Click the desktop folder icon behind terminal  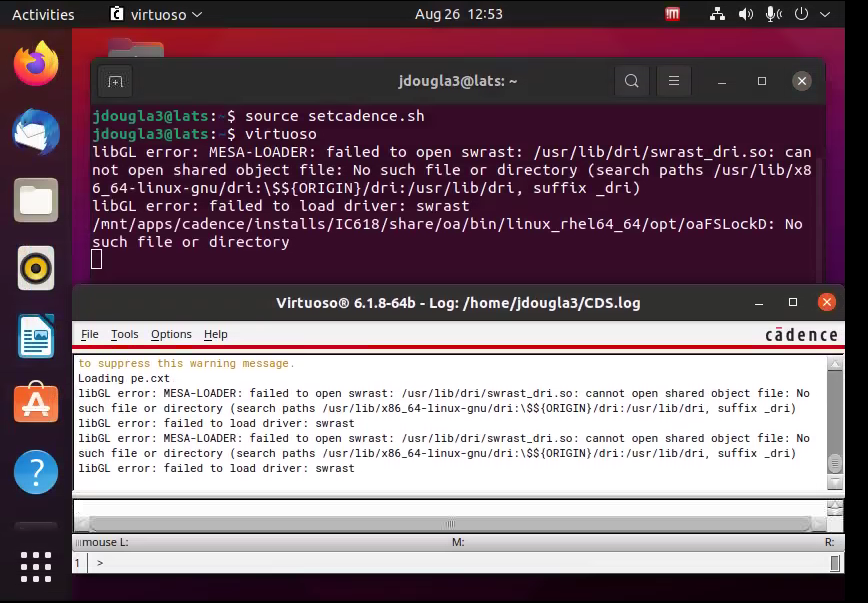tap(136, 48)
